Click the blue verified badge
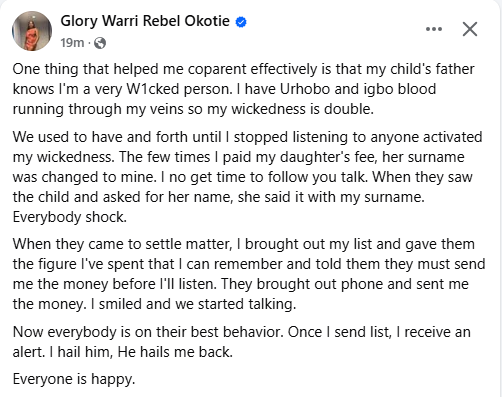 pyautogui.click(x=241, y=22)
